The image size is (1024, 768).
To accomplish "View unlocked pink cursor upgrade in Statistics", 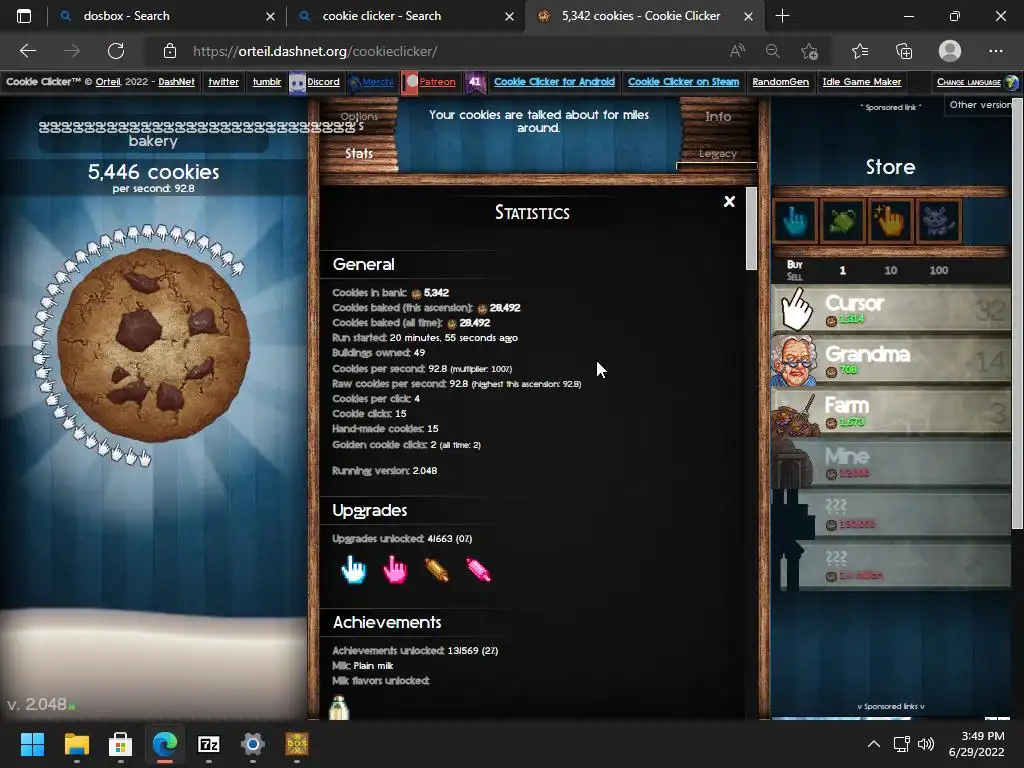I will tap(395, 569).
